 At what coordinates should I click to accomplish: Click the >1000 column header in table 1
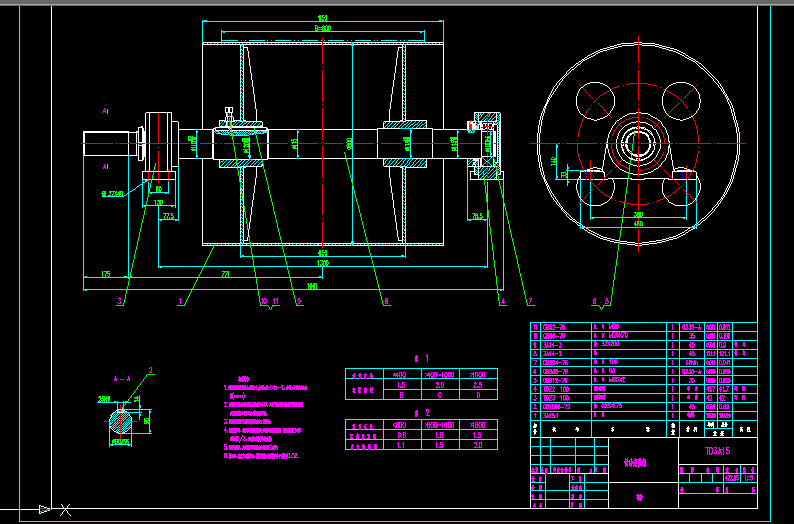coord(477,373)
